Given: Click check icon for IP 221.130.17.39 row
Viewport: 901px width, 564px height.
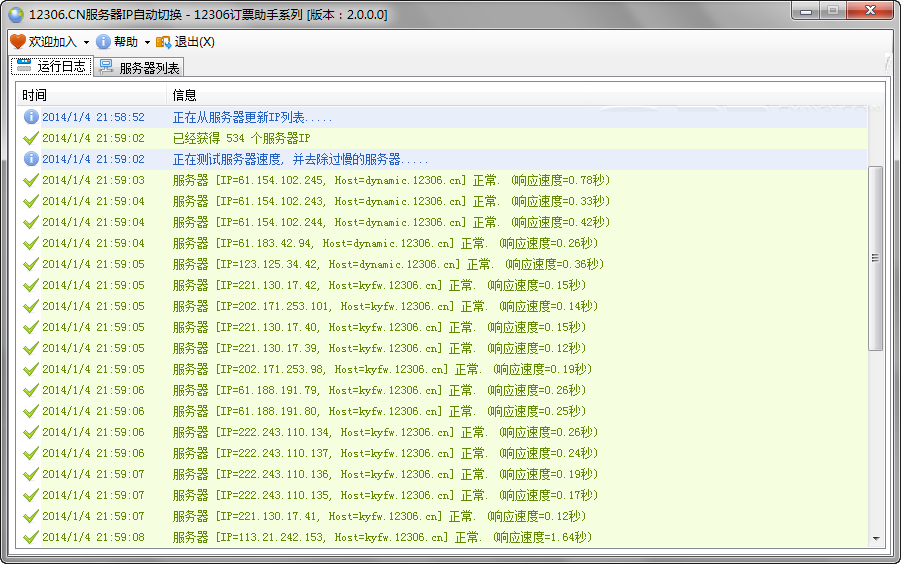Looking at the screenshot, I should point(31,348).
